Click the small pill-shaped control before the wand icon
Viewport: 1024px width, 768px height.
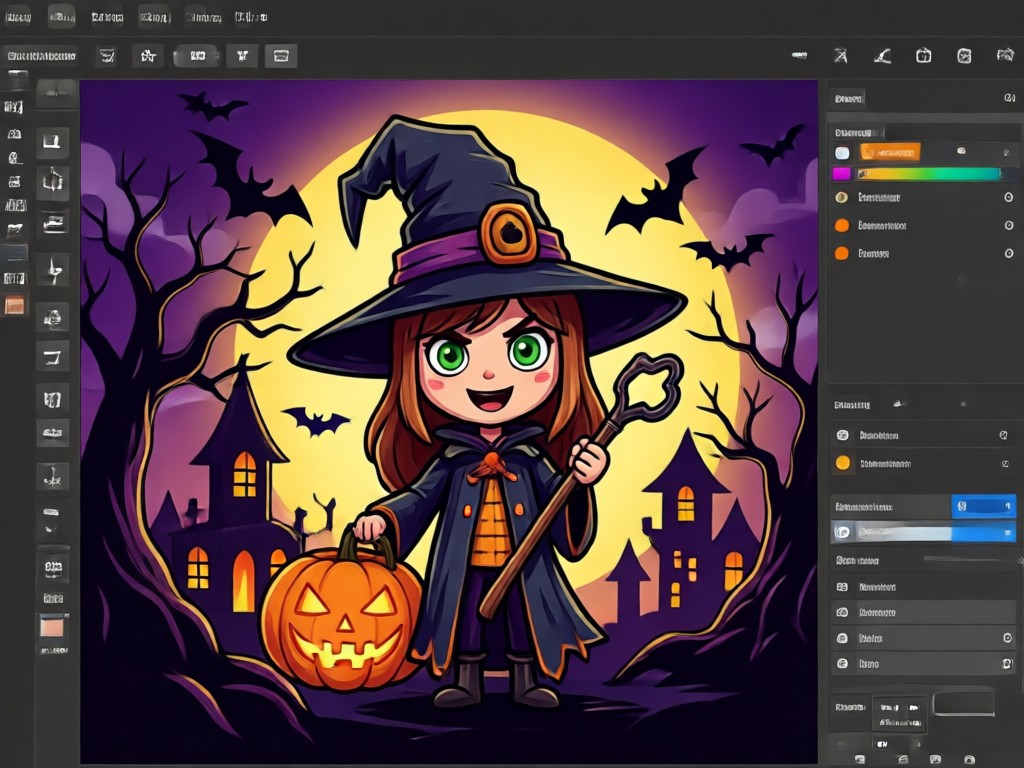[x=799, y=56]
